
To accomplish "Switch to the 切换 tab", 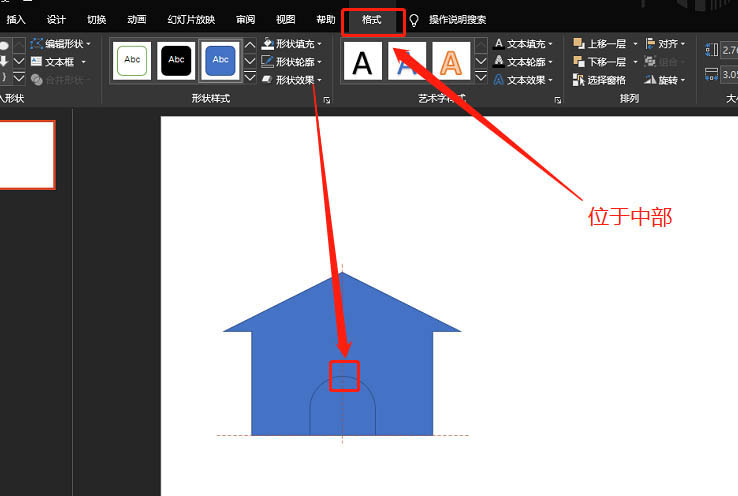I will [x=96, y=20].
